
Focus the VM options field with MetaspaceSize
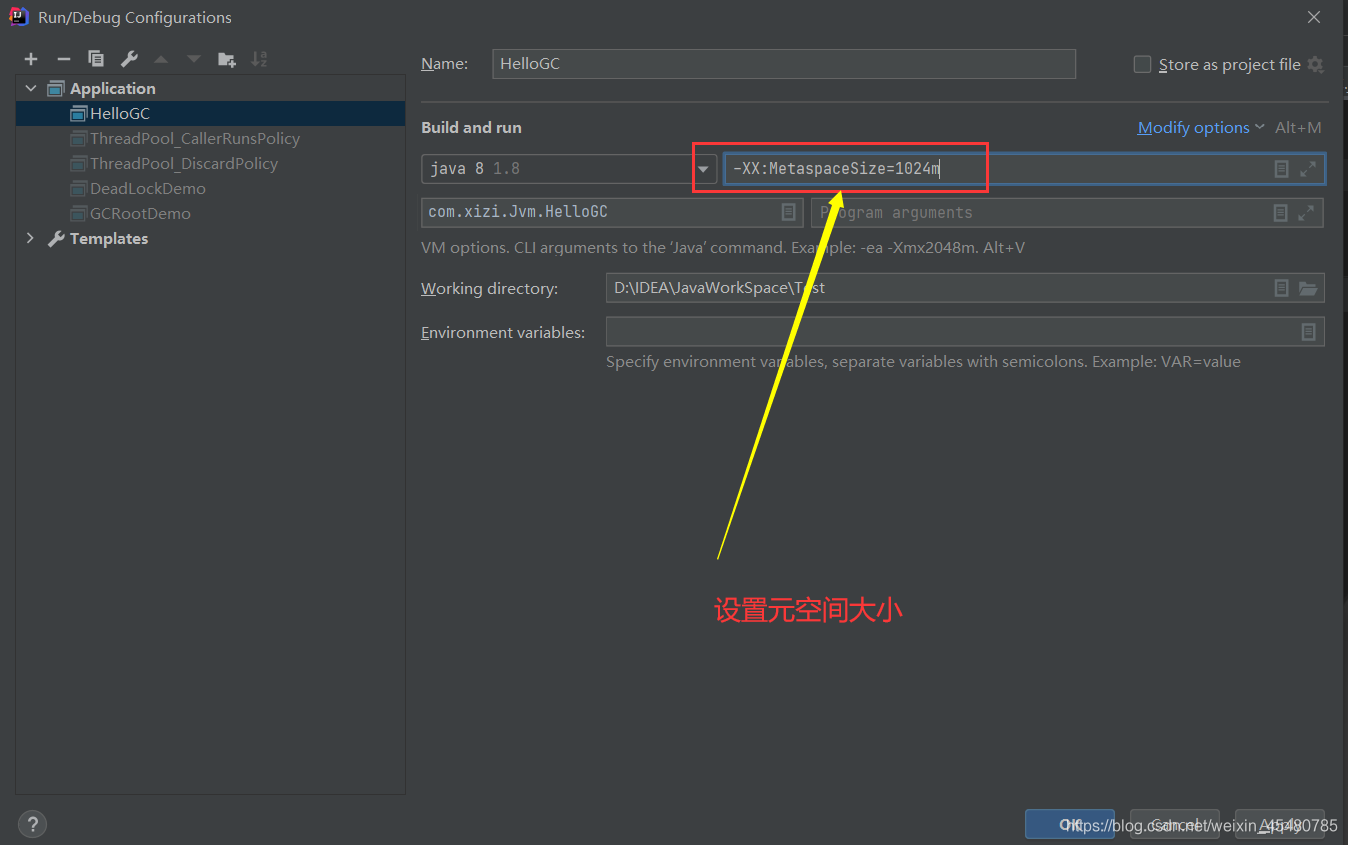1024,169
